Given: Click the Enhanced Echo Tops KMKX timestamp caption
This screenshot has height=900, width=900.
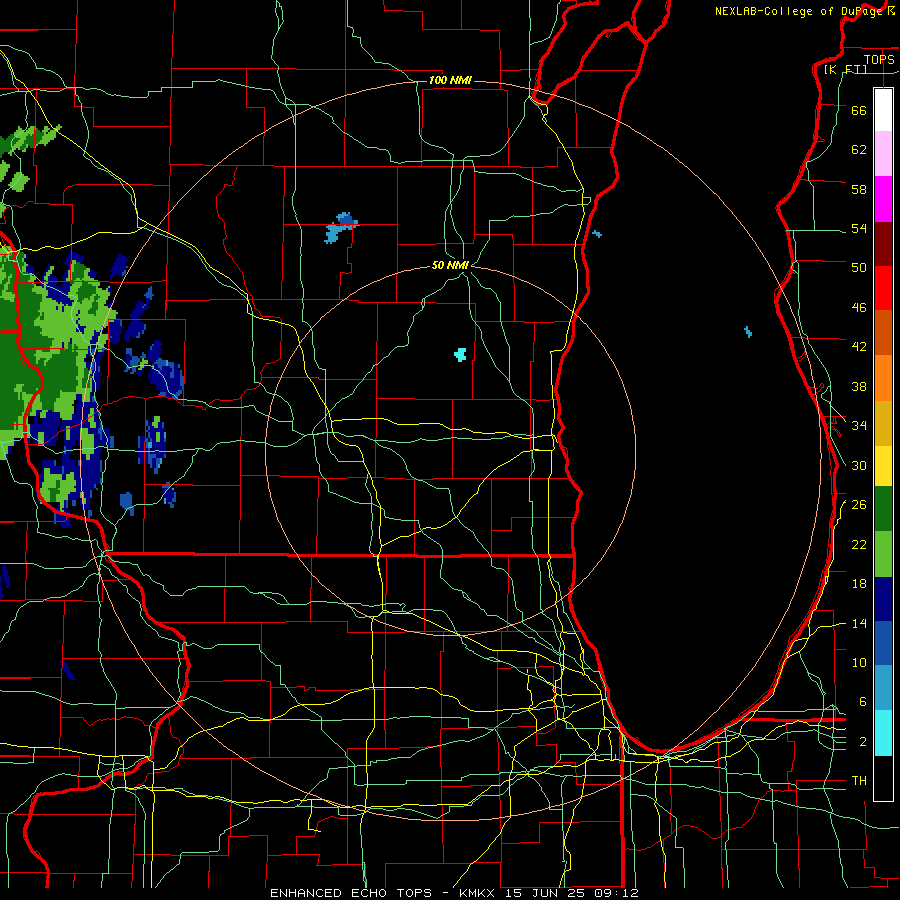Looking at the screenshot, I should click(454, 893).
